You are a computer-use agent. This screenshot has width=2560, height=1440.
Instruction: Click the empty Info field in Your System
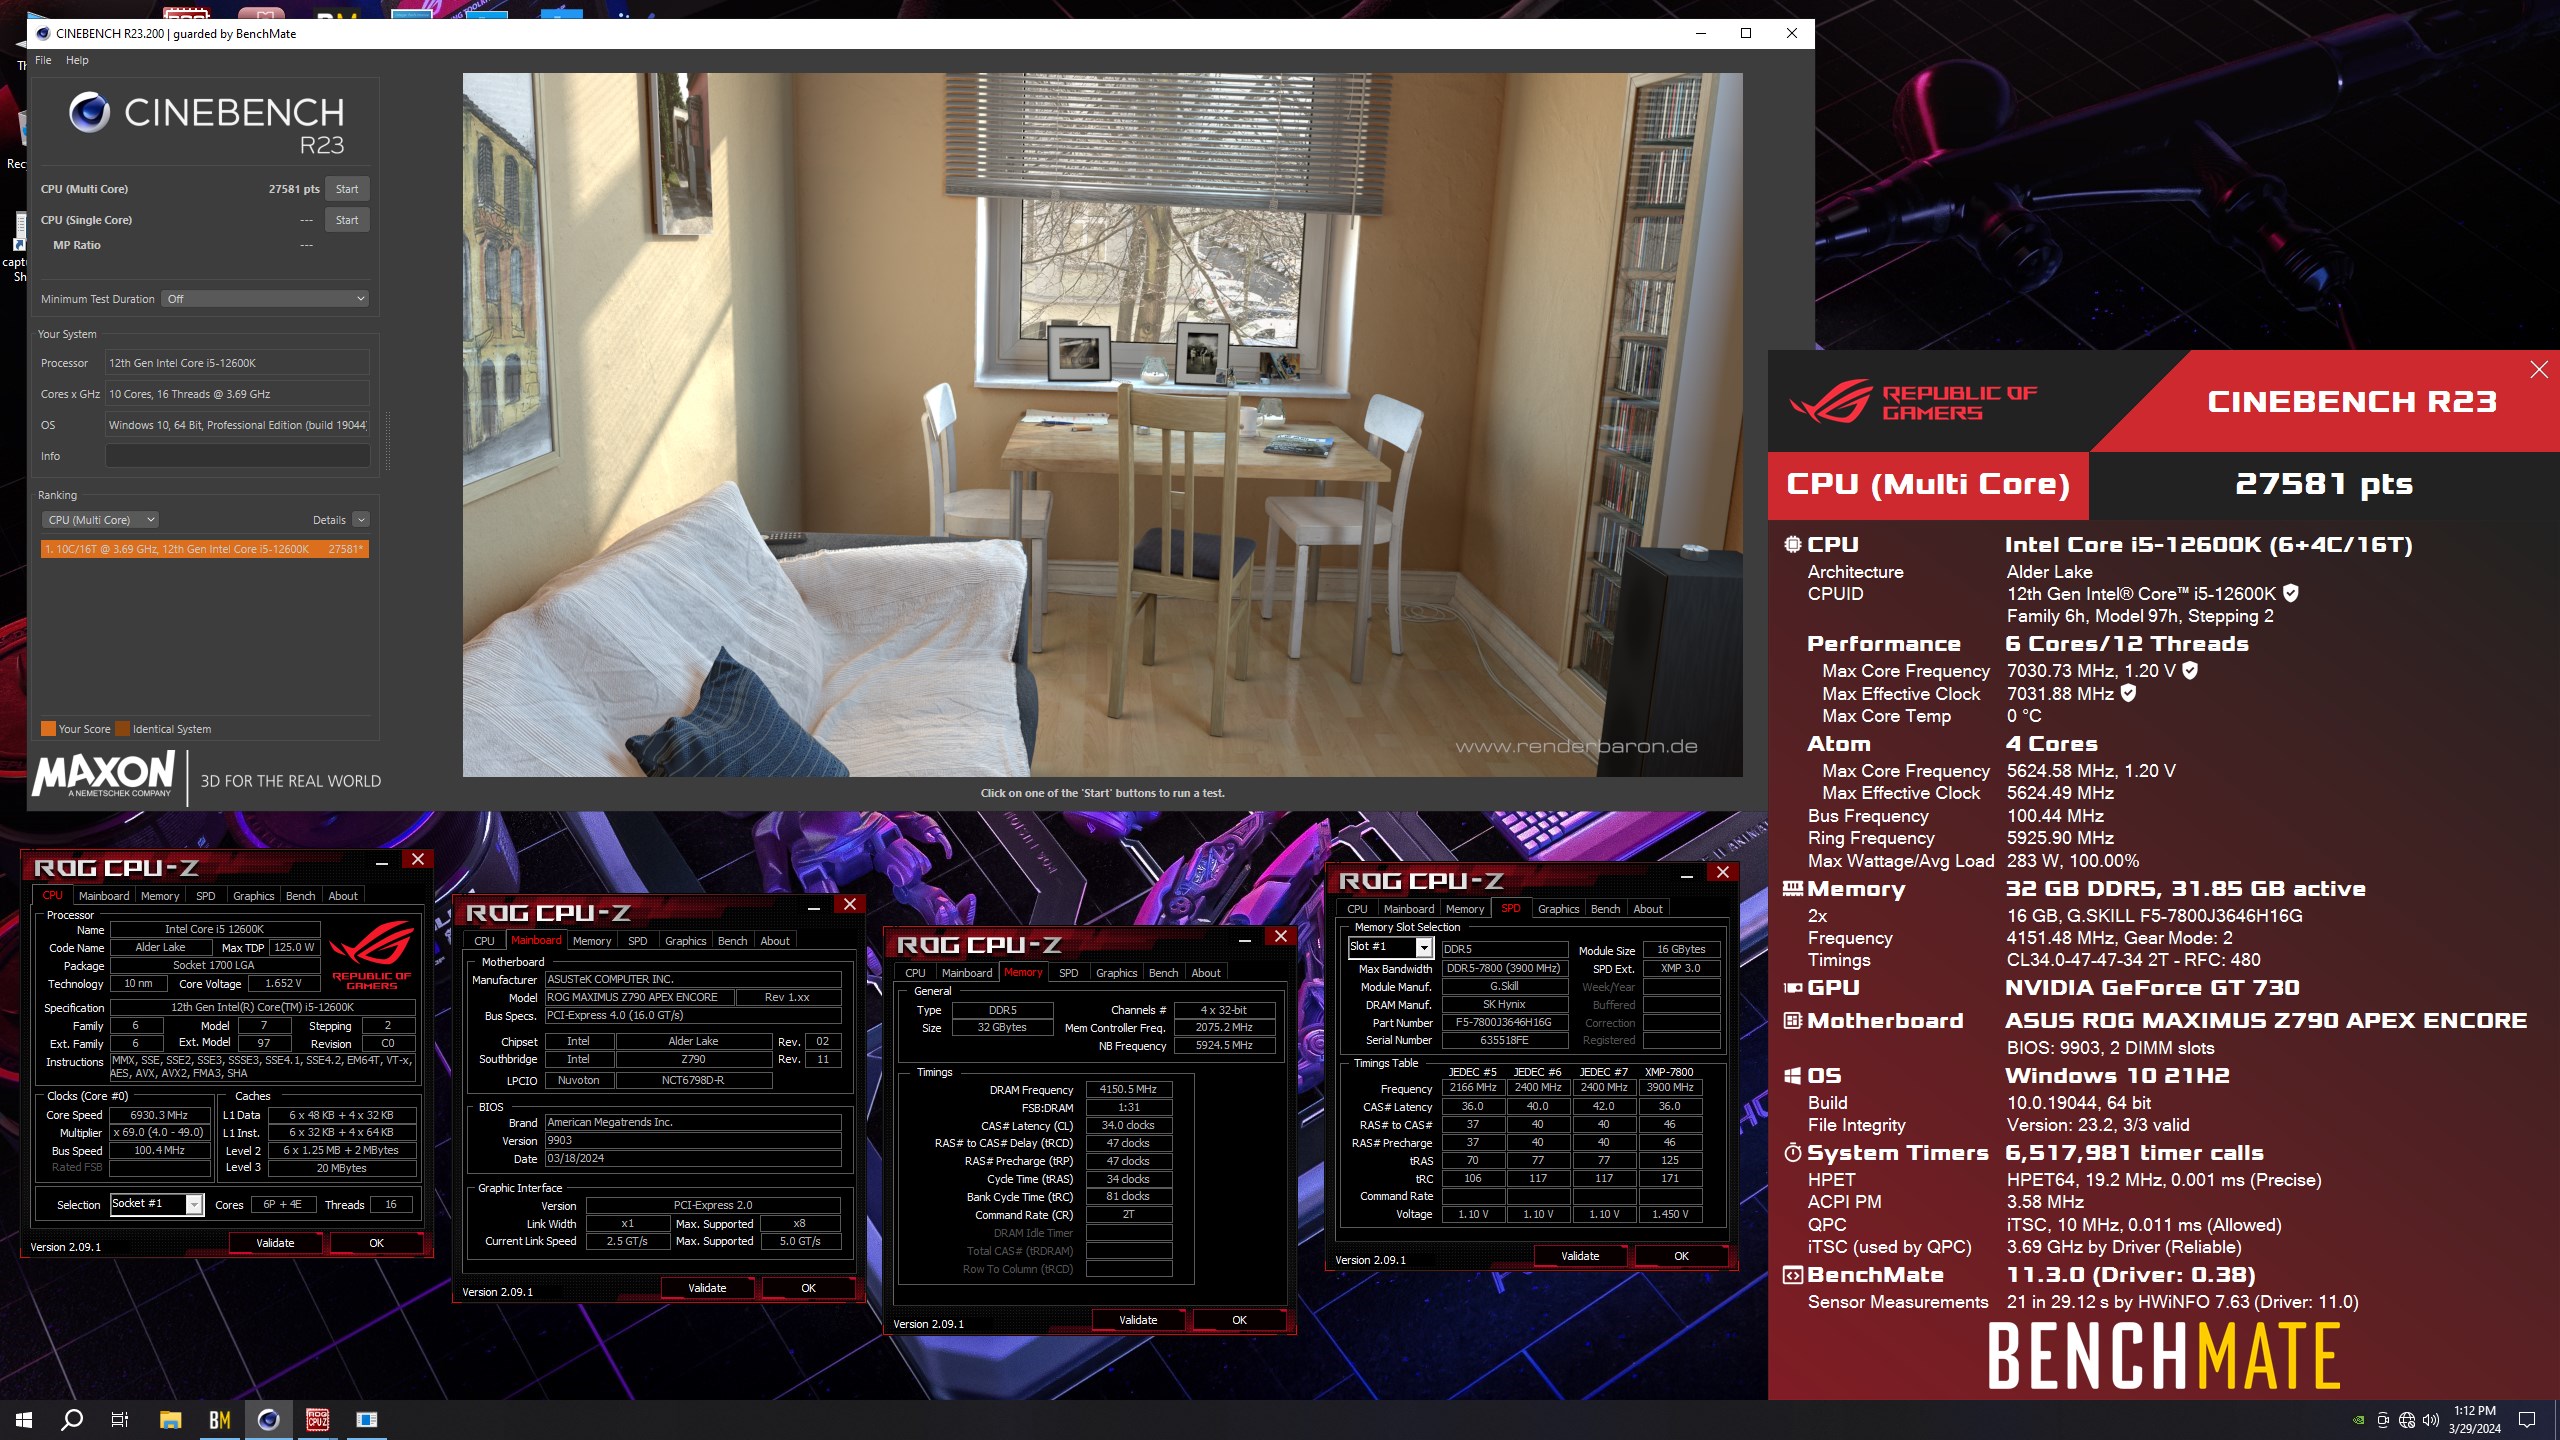[237, 456]
